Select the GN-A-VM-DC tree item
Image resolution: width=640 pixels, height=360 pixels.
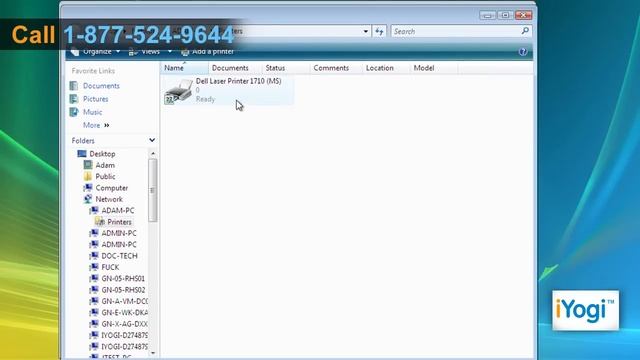(124, 301)
